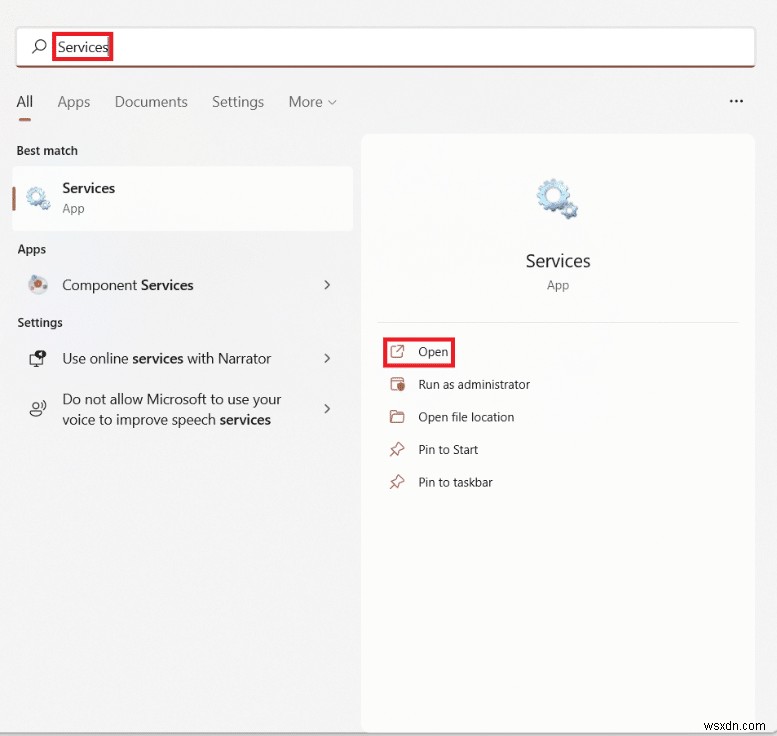The height and width of the screenshot is (736, 777).
Task: Click the Component Services app icon
Action: pyautogui.click(x=38, y=284)
